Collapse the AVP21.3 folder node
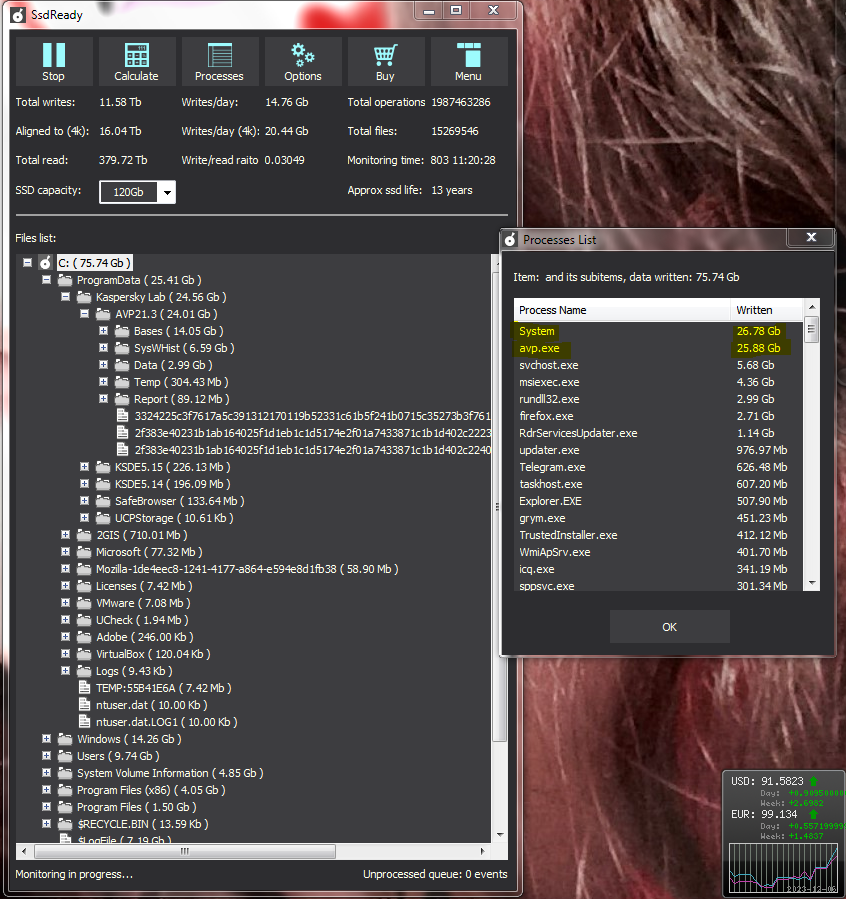This screenshot has height=899, width=846. coord(85,314)
